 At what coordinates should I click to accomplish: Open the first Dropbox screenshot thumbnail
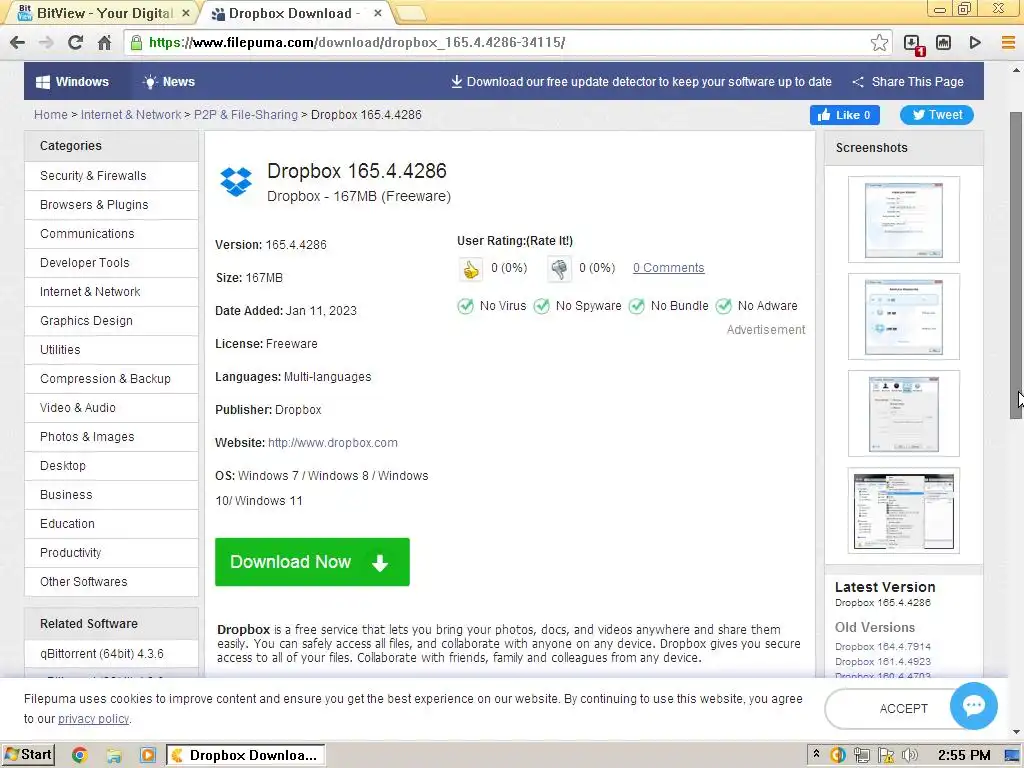(903, 219)
